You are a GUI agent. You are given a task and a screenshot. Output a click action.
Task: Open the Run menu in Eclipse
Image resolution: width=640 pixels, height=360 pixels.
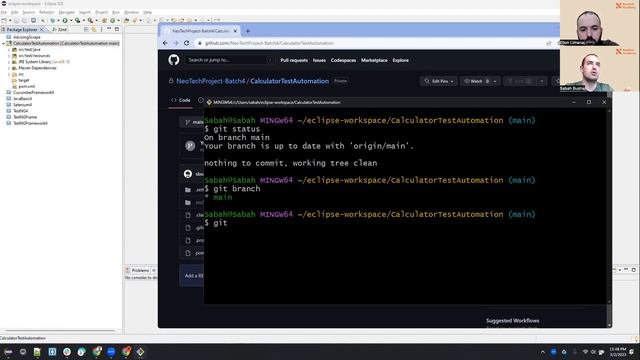pyautogui.click(x=116, y=13)
